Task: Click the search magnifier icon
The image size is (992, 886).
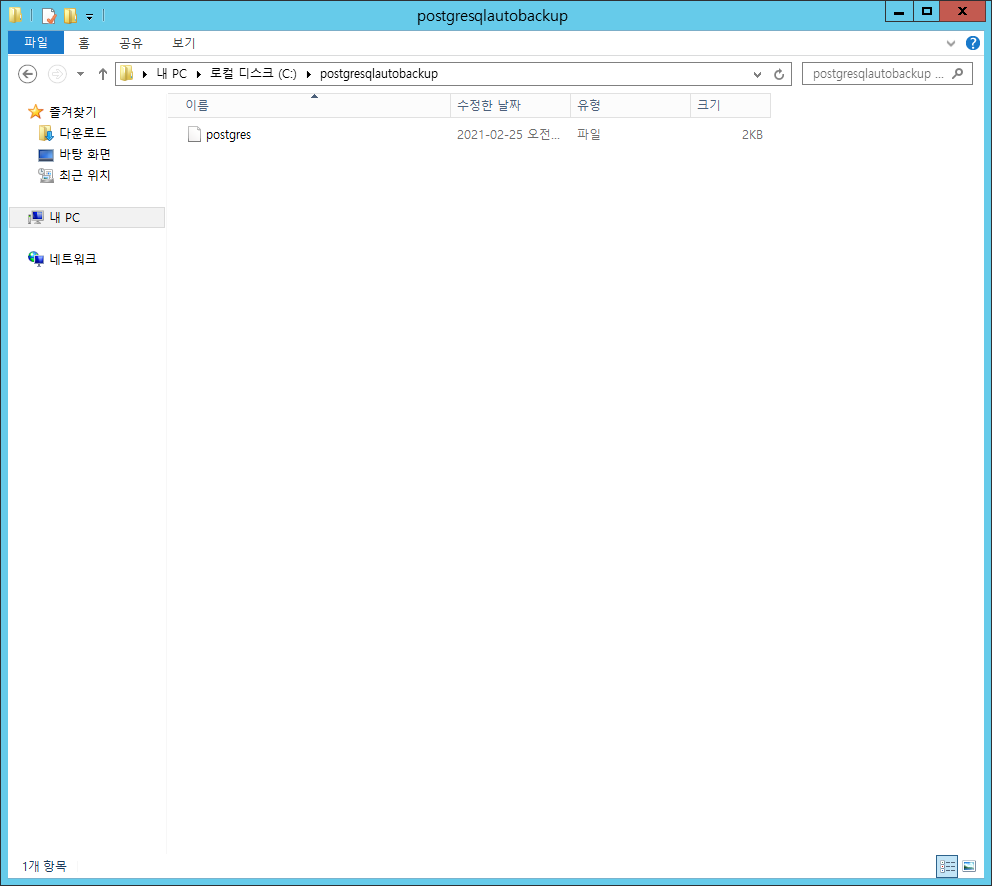Action: (958, 73)
